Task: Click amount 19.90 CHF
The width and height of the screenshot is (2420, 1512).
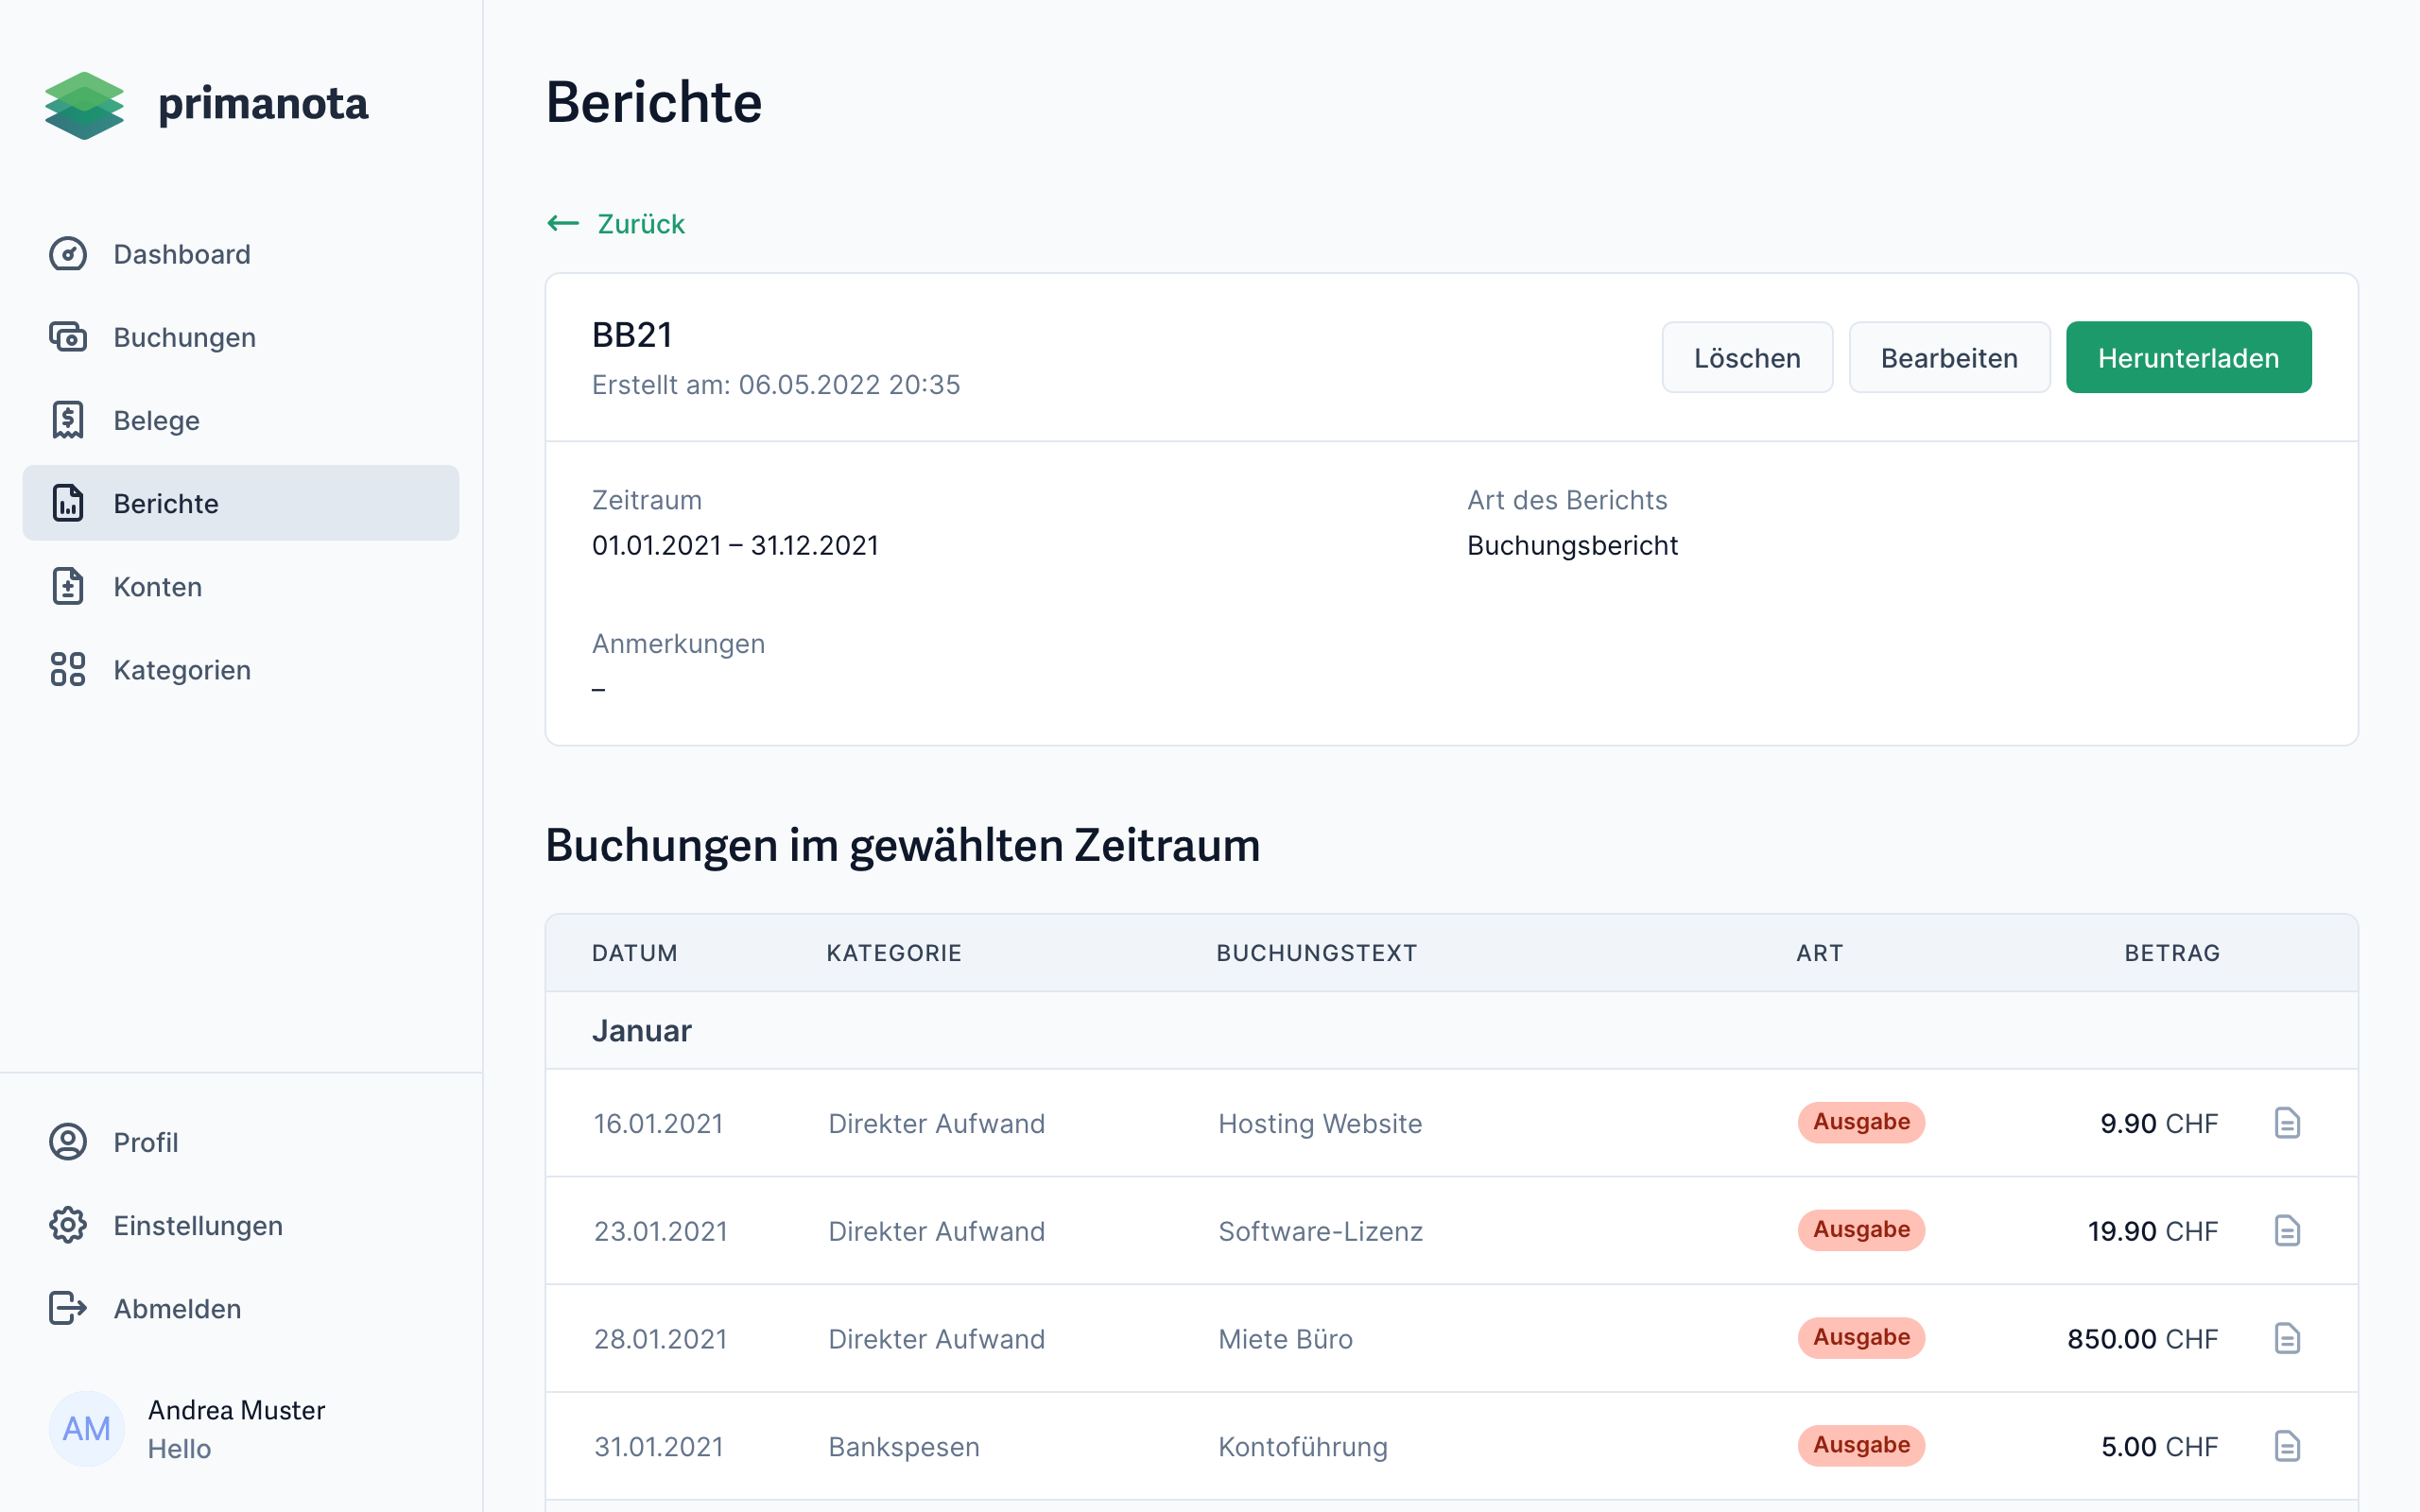Action: (2153, 1231)
